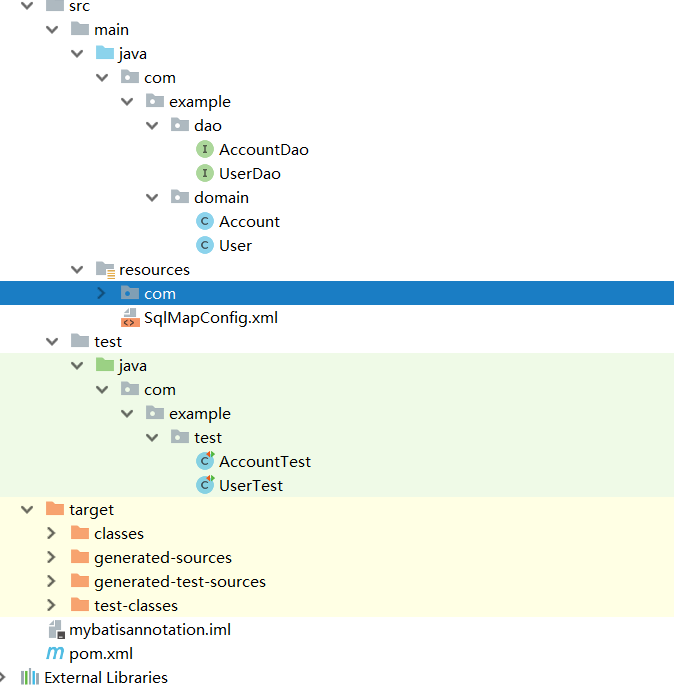Click the AccountTest class icon
674x689 pixels.
tap(205, 461)
